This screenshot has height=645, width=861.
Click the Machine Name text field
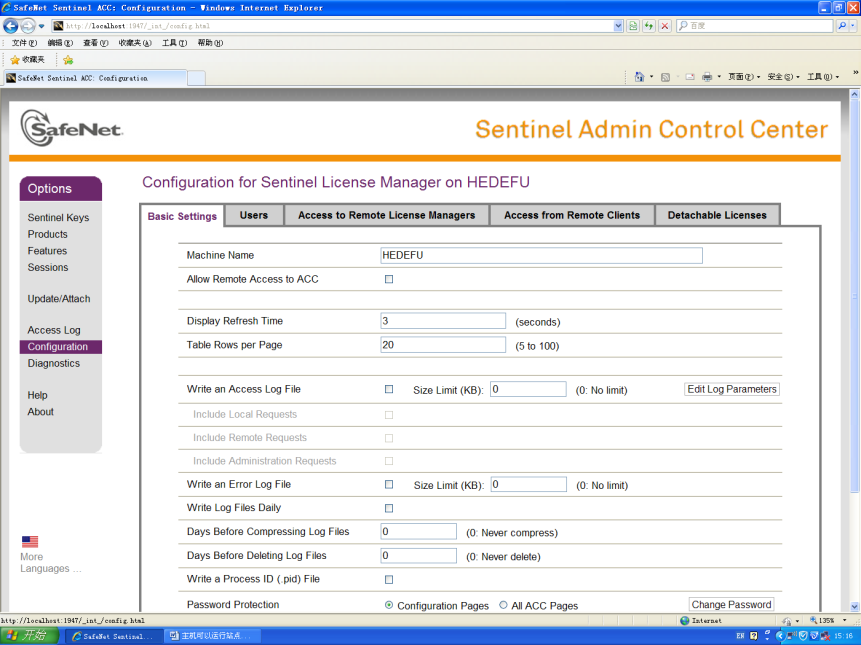click(x=541, y=255)
